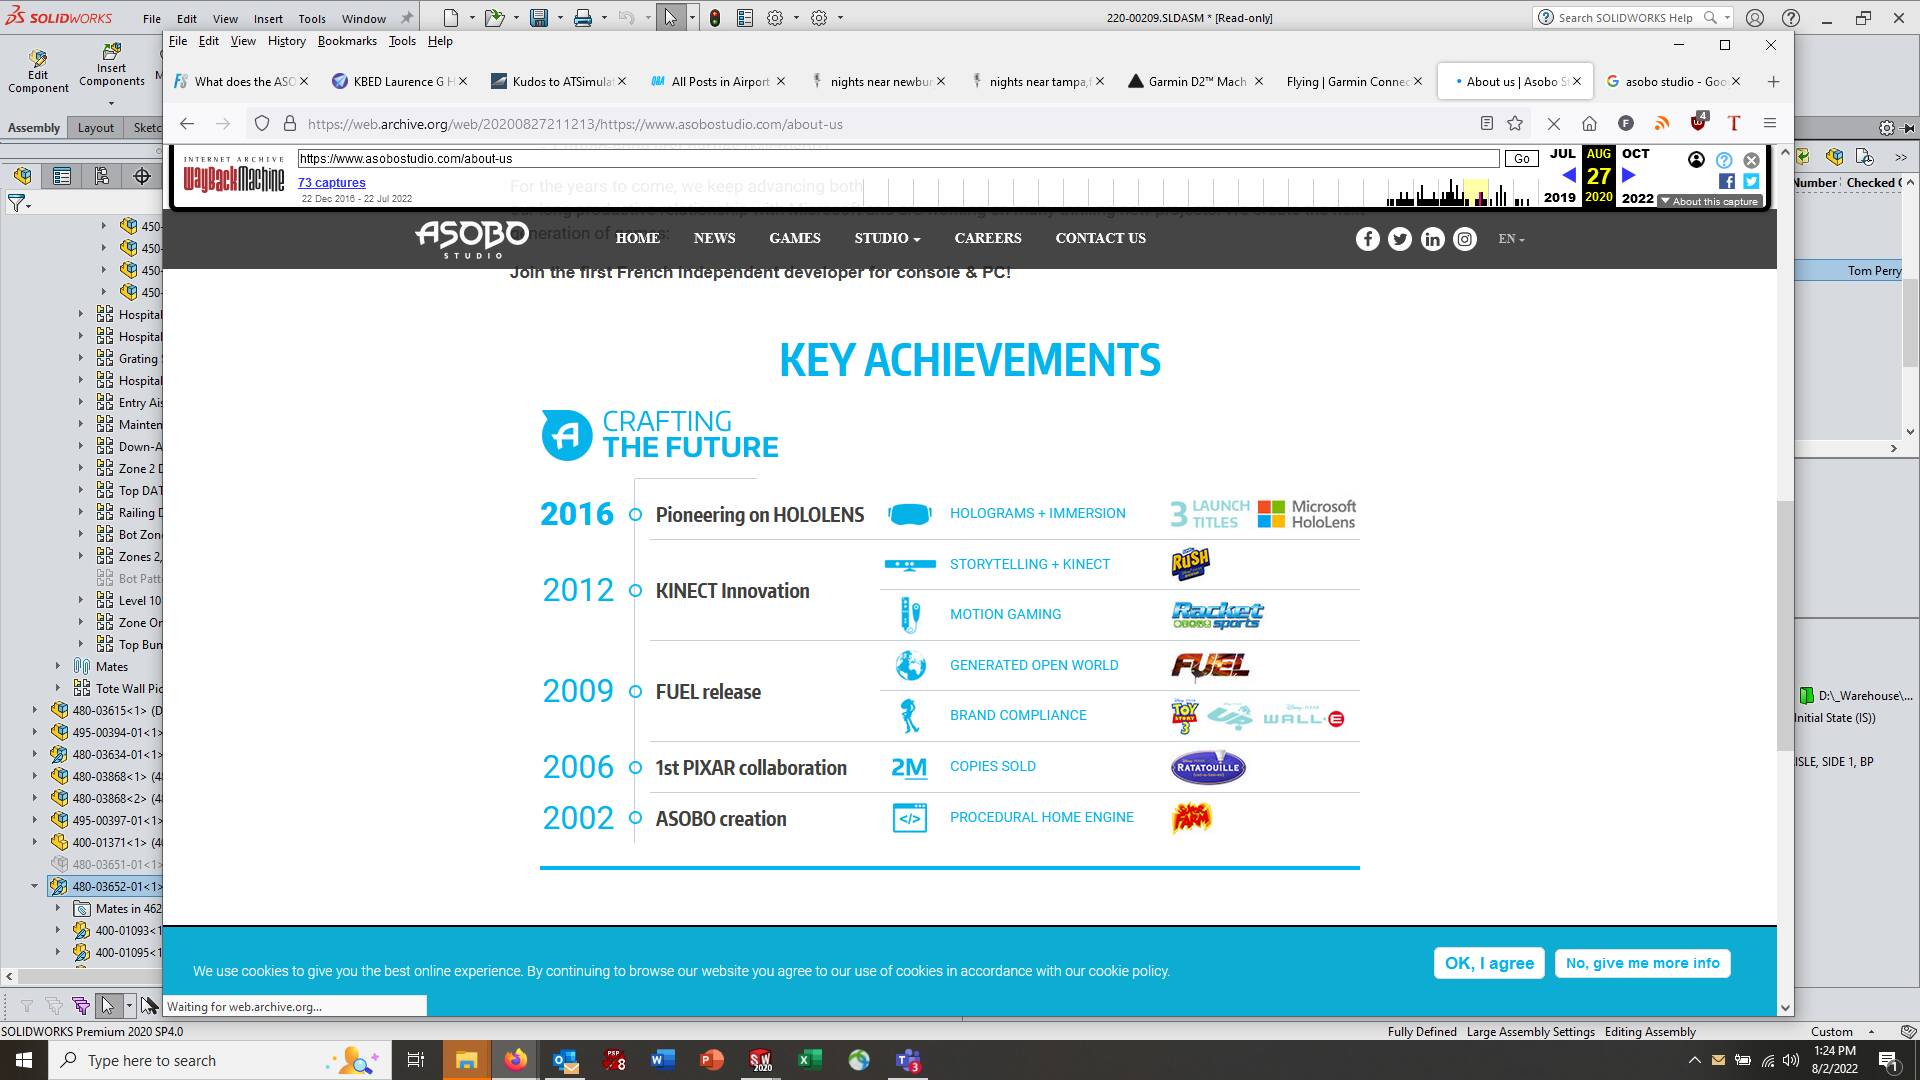Open Firefox reader view icon

1487,124
